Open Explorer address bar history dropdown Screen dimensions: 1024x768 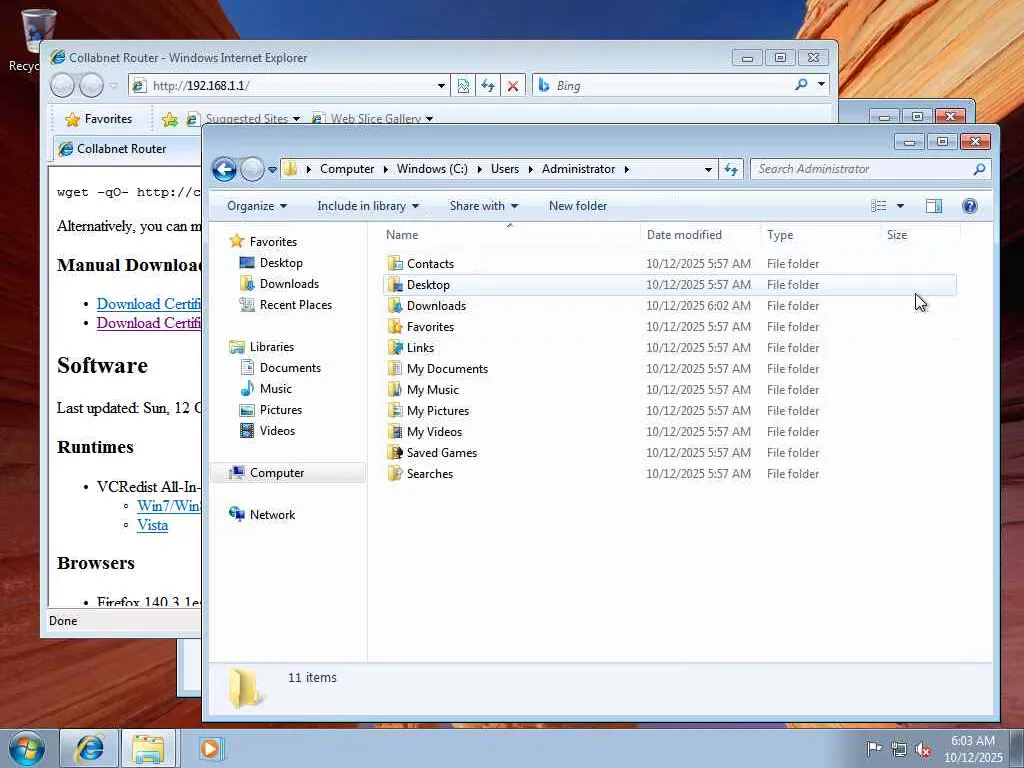[x=708, y=169]
